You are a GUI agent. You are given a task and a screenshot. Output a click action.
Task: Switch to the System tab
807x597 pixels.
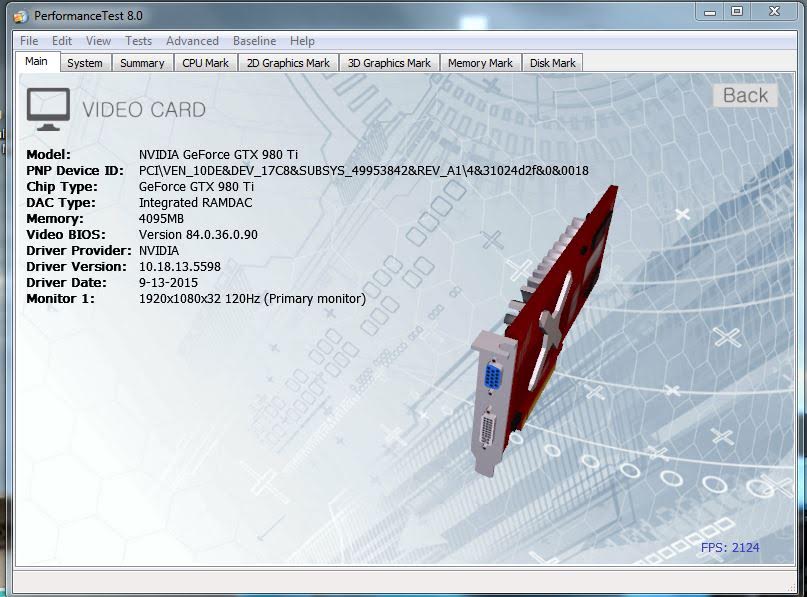point(85,63)
